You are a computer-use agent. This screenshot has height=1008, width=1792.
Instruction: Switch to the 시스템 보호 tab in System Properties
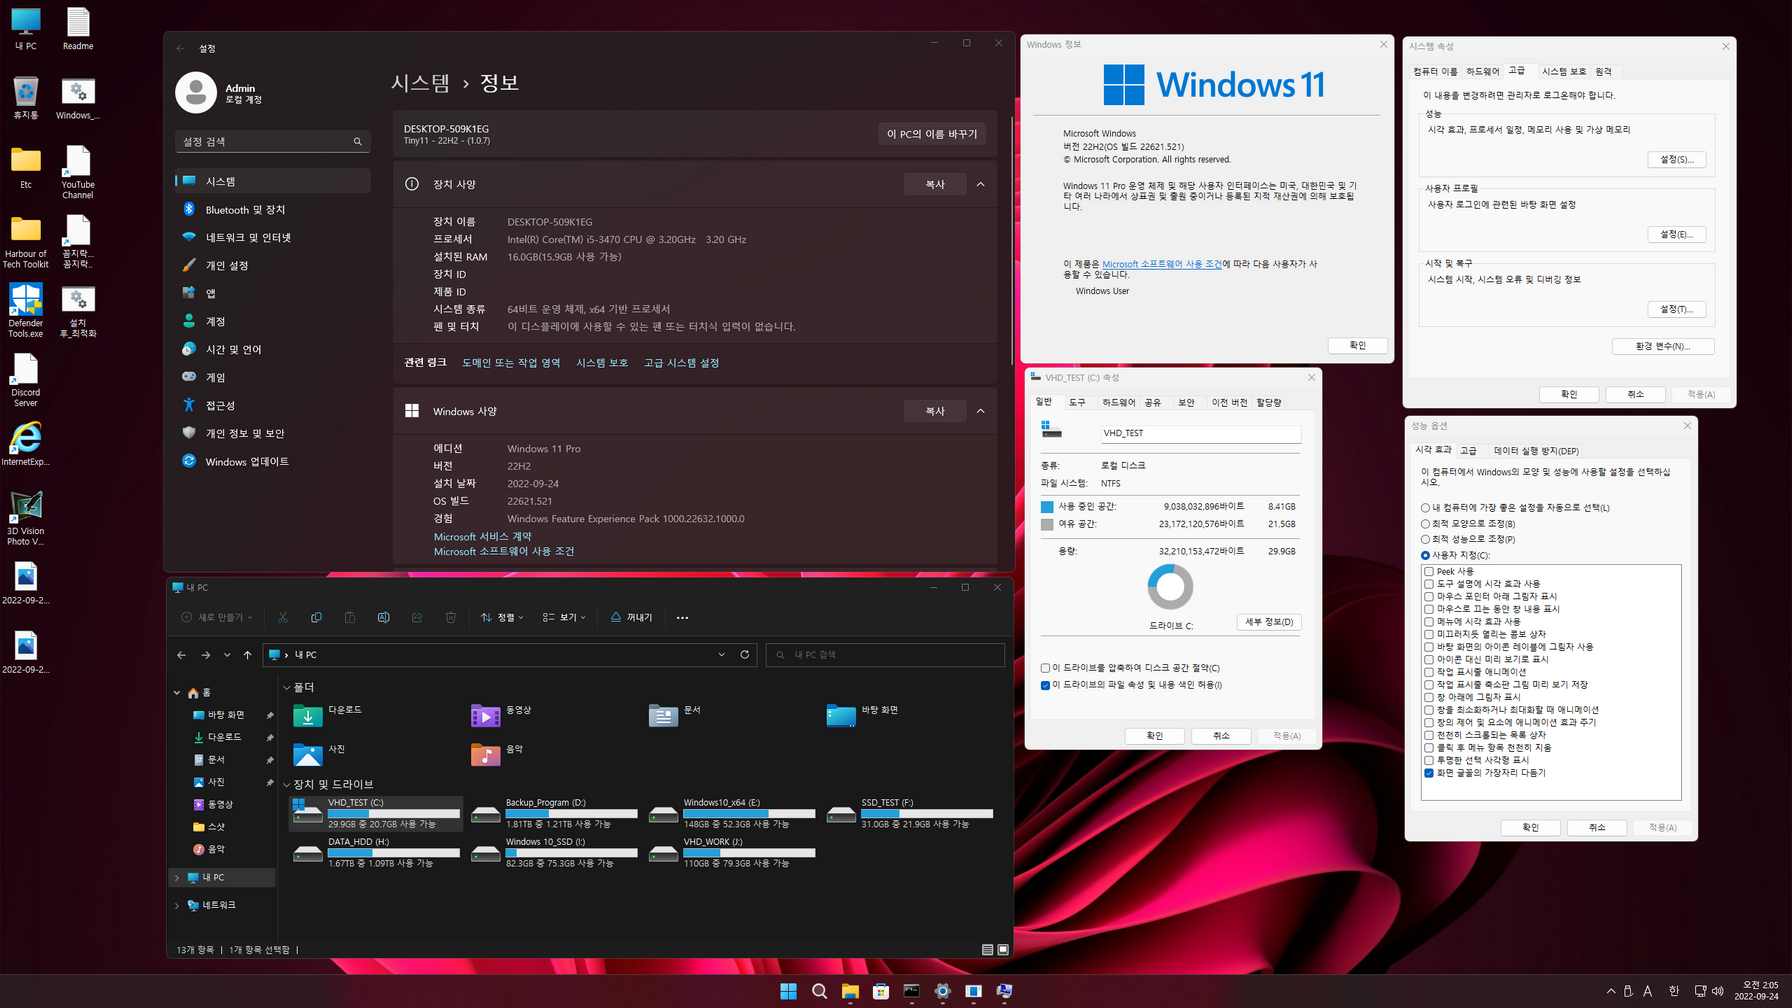pyautogui.click(x=1564, y=72)
